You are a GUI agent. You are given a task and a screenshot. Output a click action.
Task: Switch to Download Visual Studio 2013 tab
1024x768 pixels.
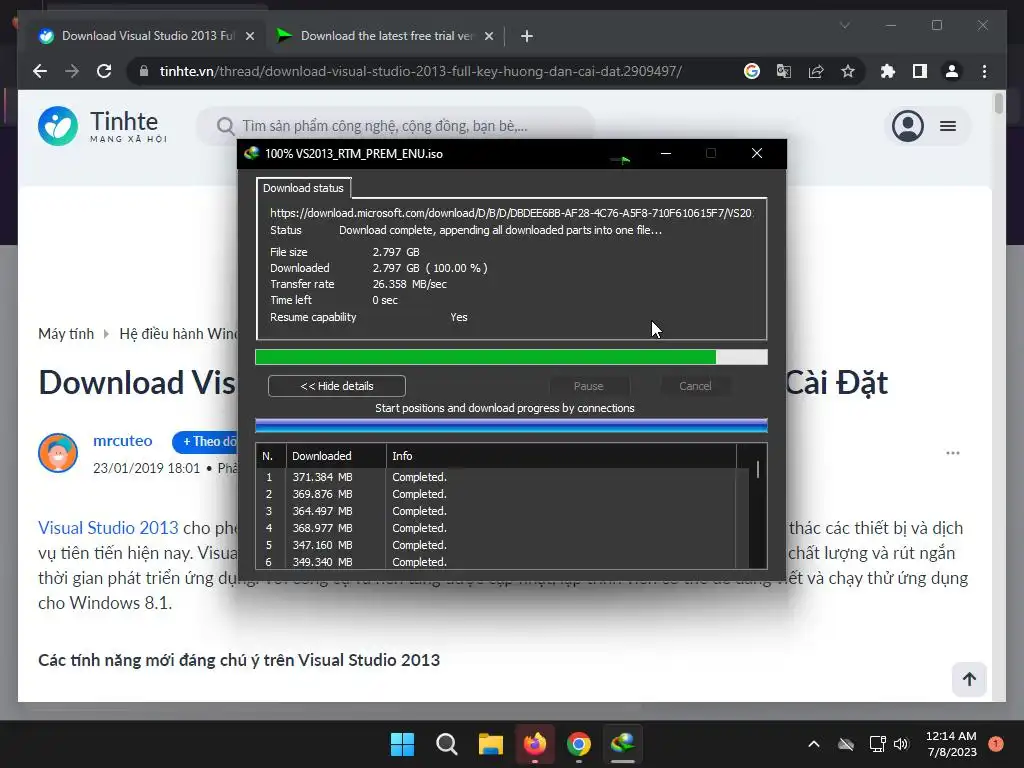pyautogui.click(x=147, y=36)
